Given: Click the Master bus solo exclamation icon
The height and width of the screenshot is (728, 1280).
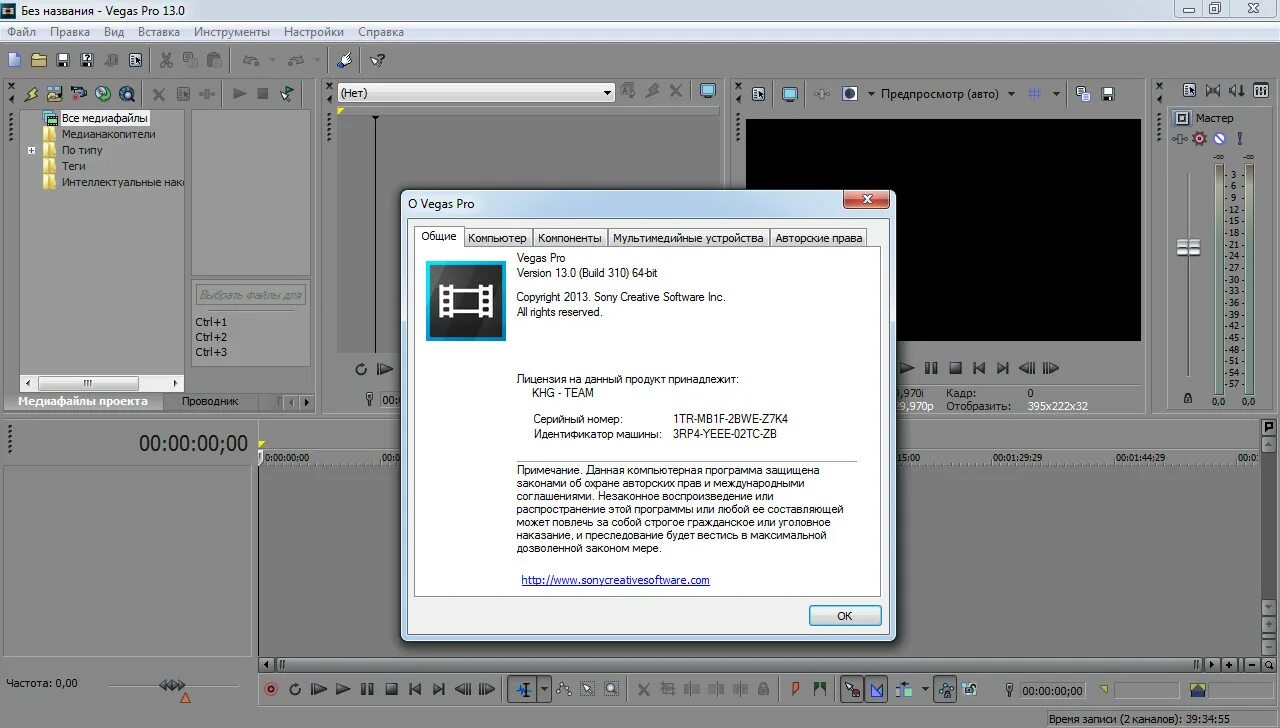Looking at the screenshot, I should click(1240, 138).
